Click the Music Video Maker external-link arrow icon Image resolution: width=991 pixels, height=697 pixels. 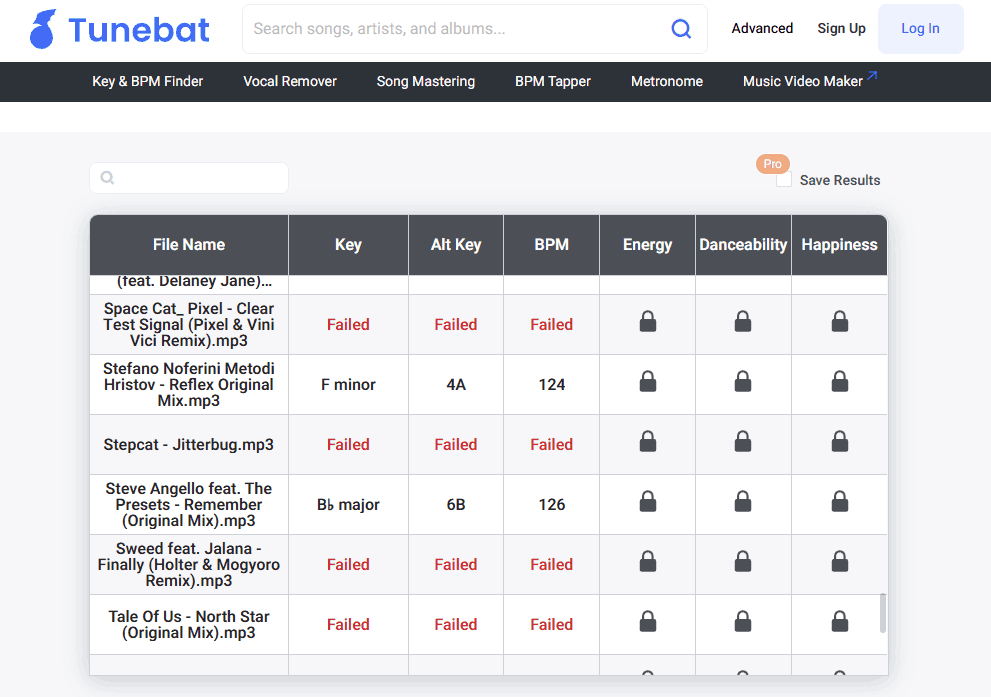click(x=872, y=75)
